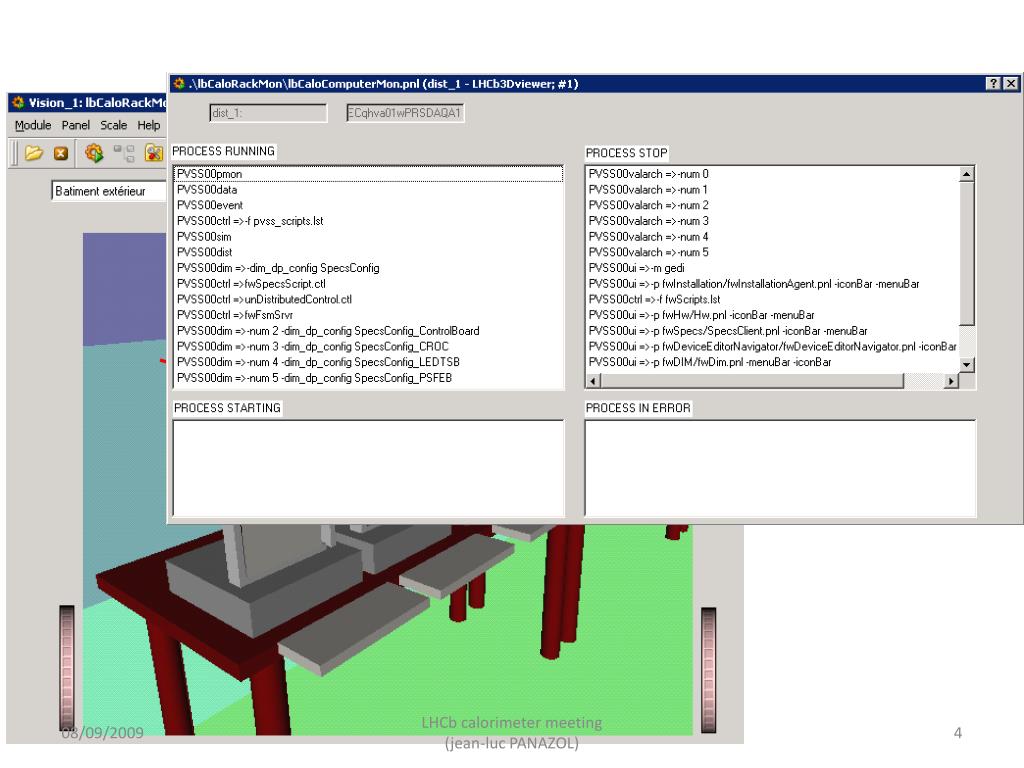Select SpecsConfig_CROC process row

369,346
